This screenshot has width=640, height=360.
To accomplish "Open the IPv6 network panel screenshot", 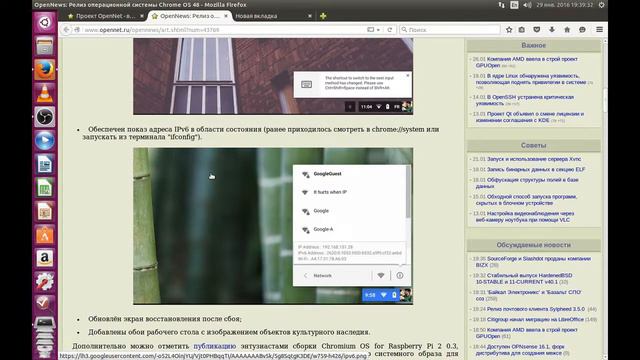I will (x=273, y=226).
